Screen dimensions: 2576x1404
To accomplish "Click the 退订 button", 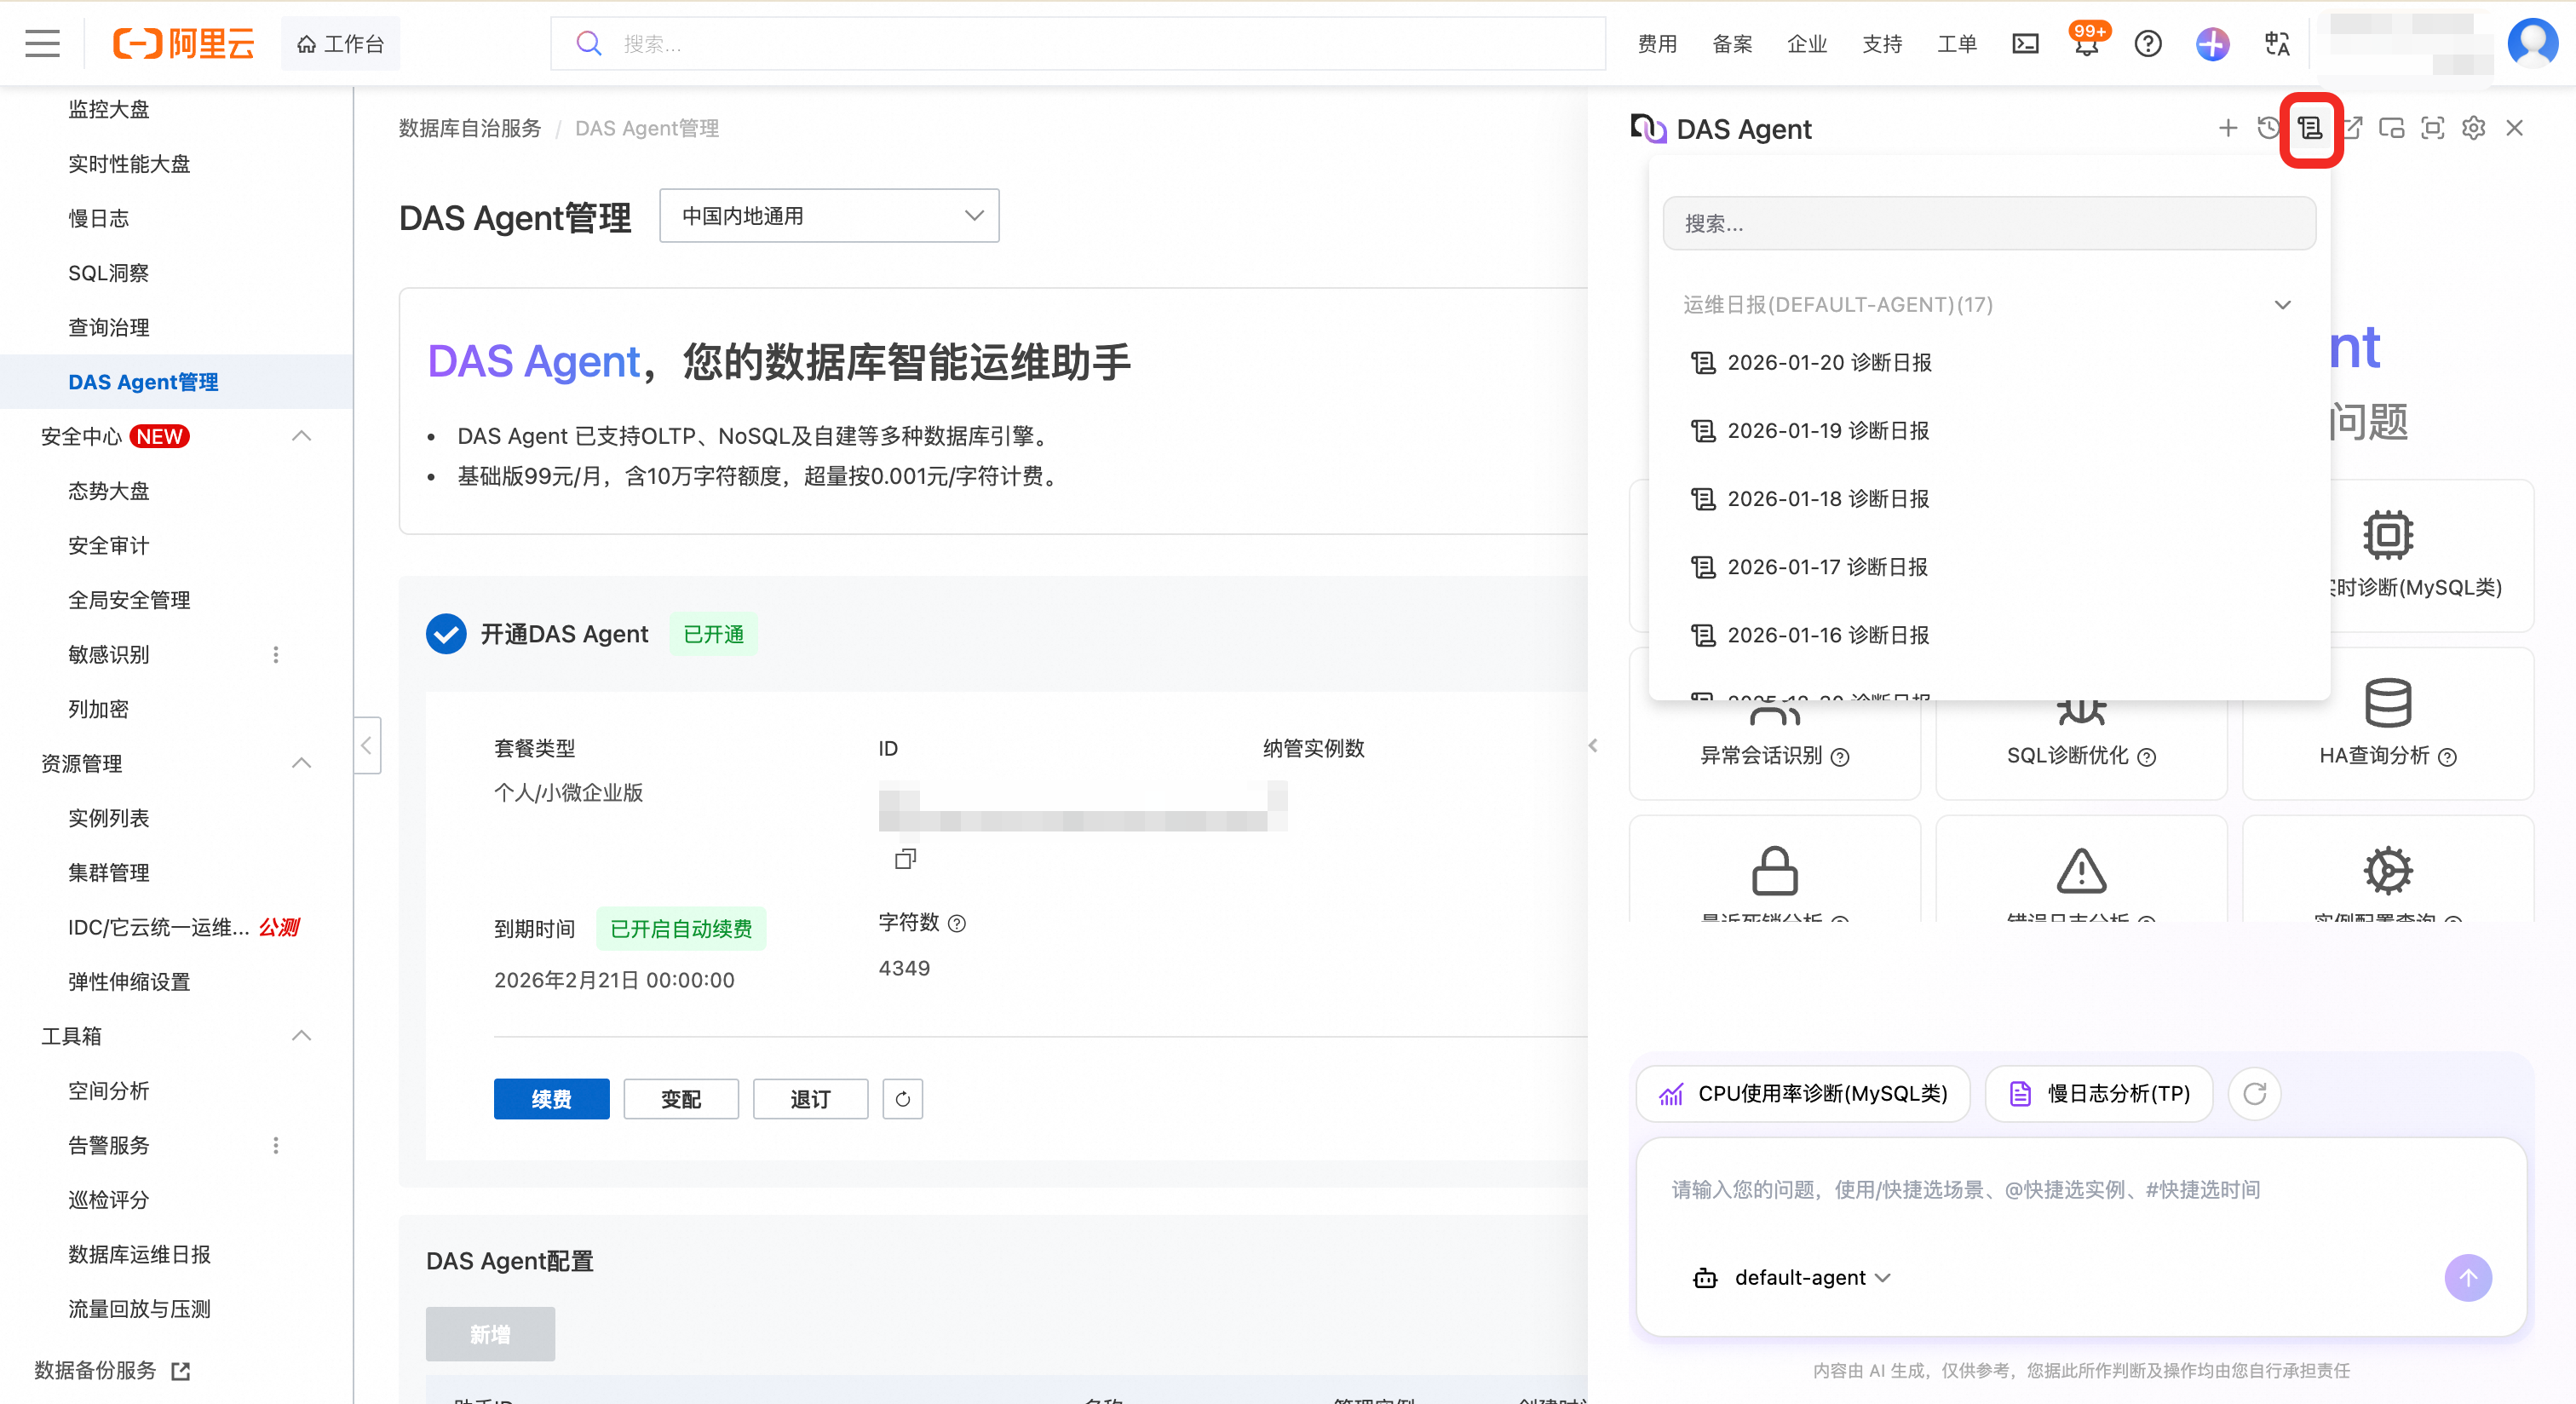I will 810,1099.
